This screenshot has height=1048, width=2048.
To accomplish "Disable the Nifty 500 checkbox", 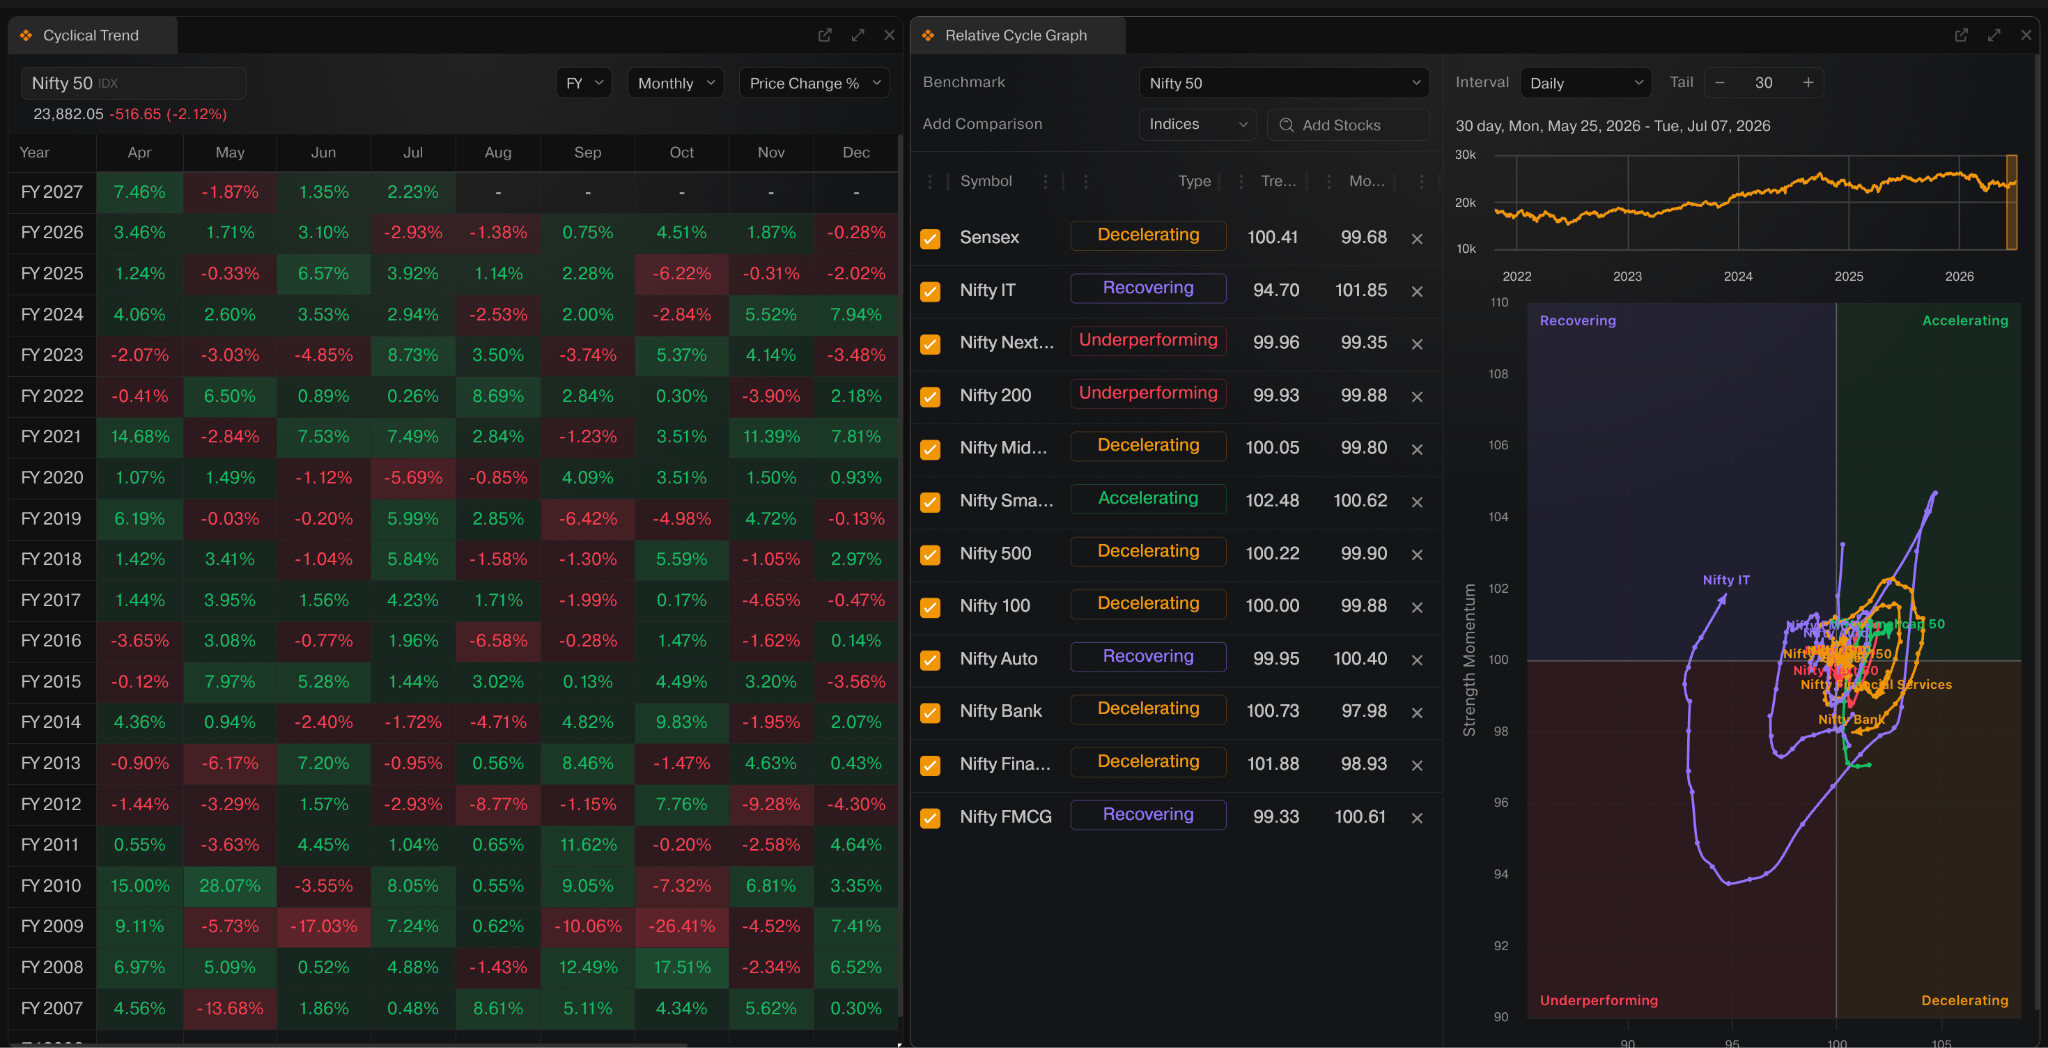I will click(x=930, y=554).
